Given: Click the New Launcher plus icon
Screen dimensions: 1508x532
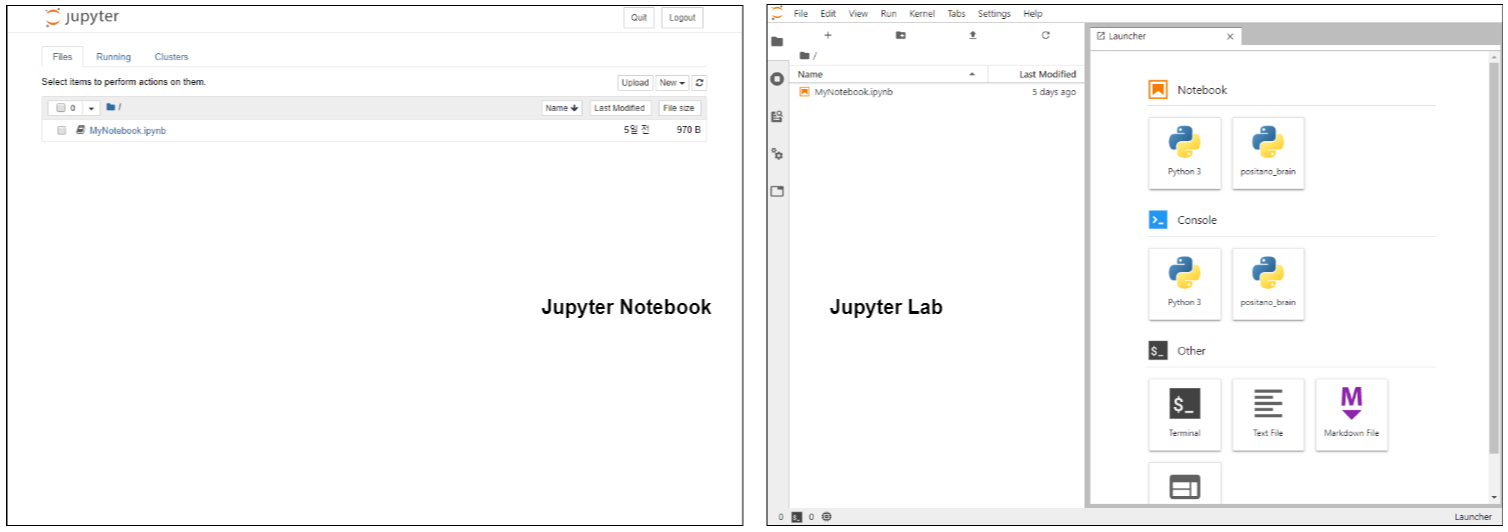Looking at the screenshot, I should tap(827, 35).
